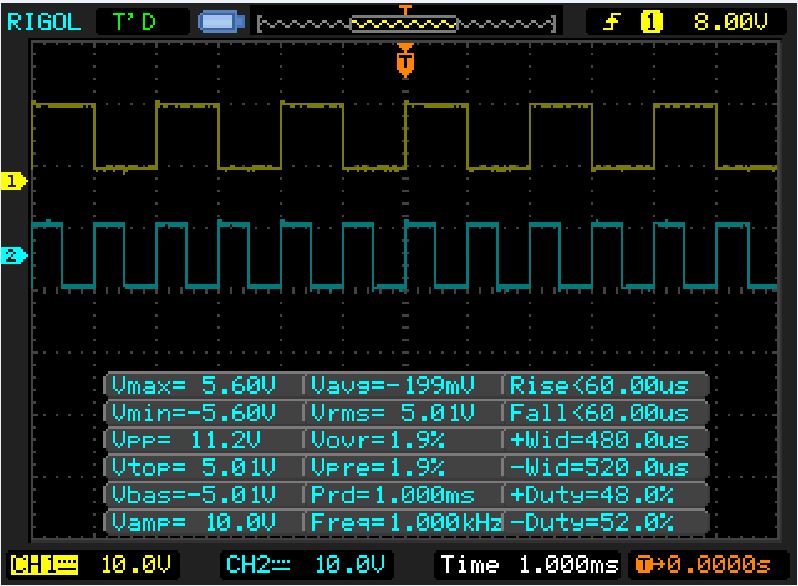This screenshot has width=798, height=586.
Task: Click the CH1 DC coupling label
Action: [44, 565]
